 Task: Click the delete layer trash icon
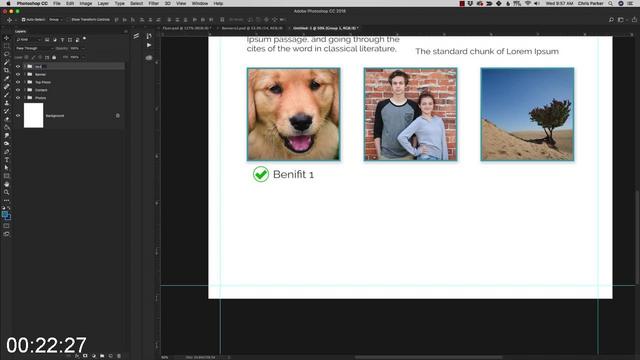[119, 356]
